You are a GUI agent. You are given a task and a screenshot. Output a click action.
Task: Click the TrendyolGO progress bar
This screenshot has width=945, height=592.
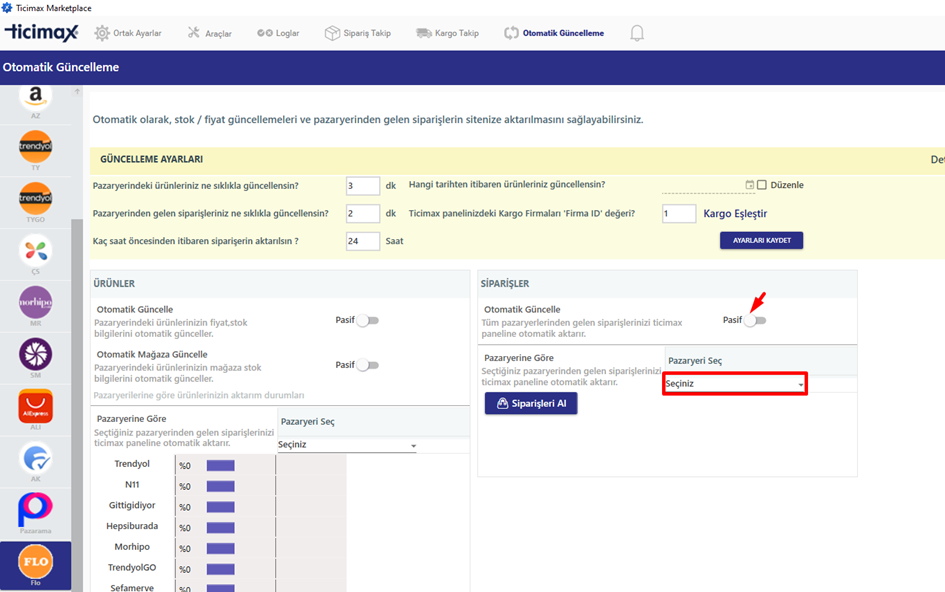(221, 569)
